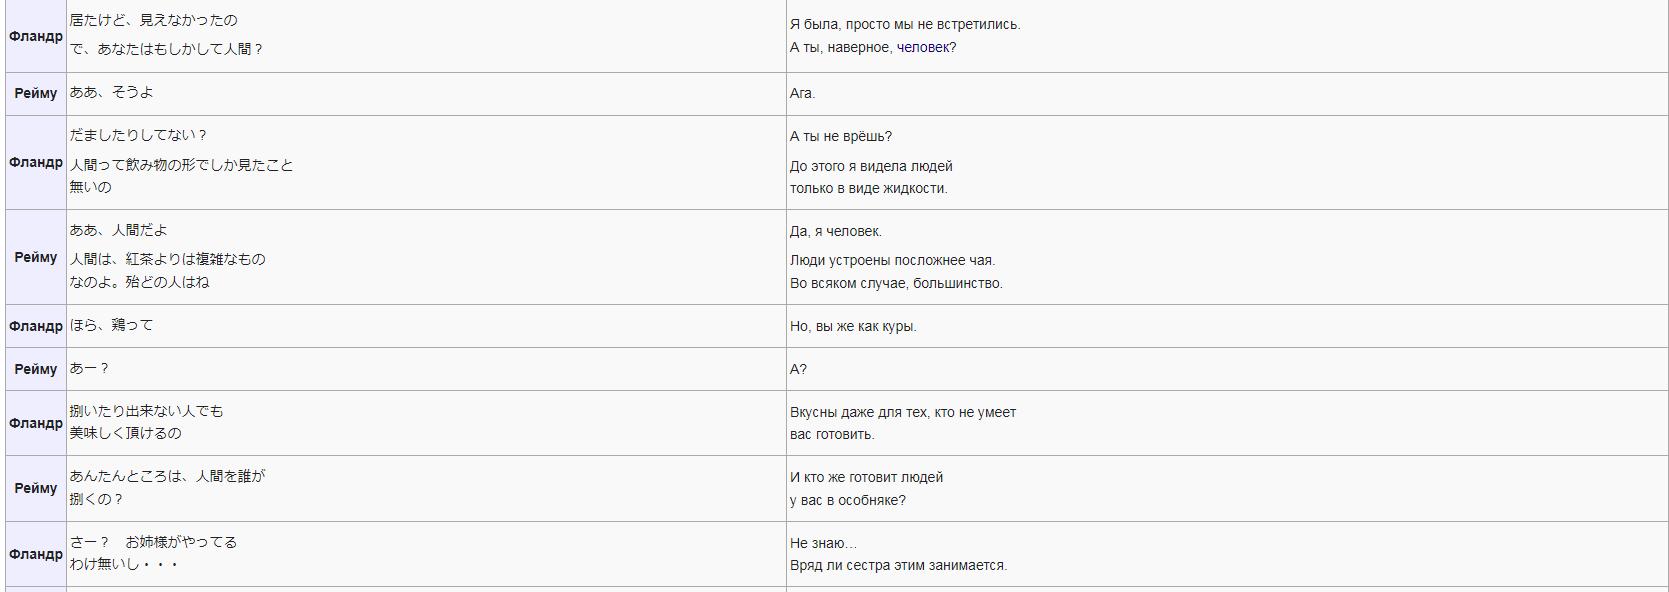Select the text А ты не врёшь?
The image size is (1669, 592).
[x=841, y=136]
